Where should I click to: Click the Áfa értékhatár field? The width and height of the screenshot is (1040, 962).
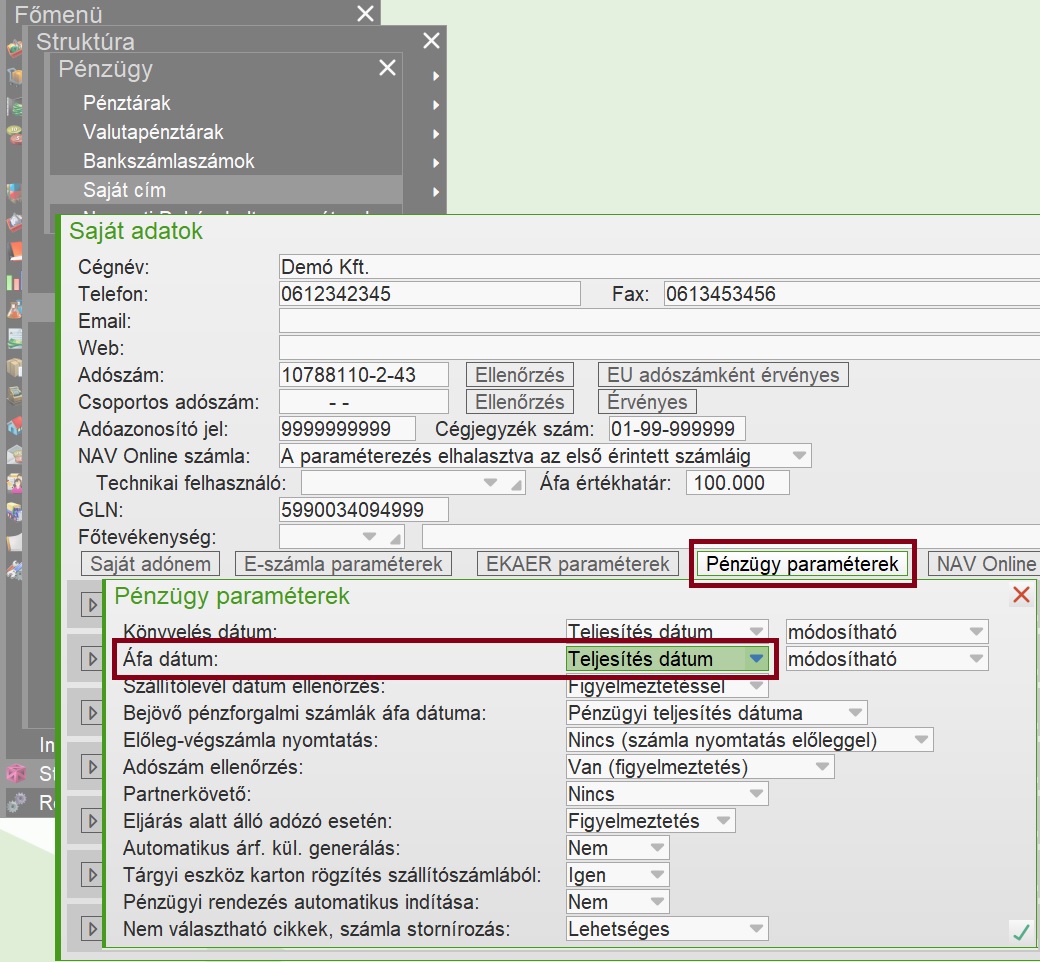click(x=738, y=483)
